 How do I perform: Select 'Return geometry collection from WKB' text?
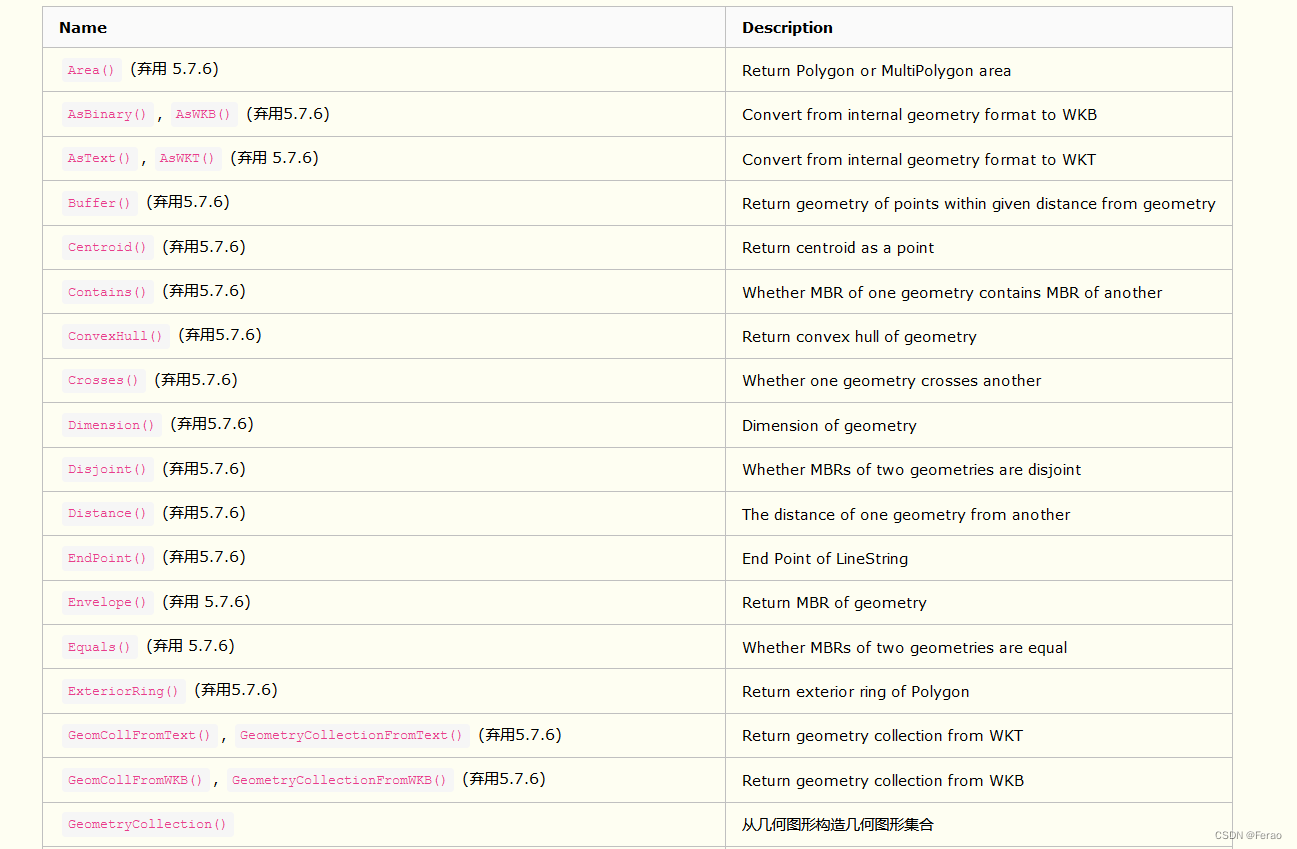coord(883,781)
